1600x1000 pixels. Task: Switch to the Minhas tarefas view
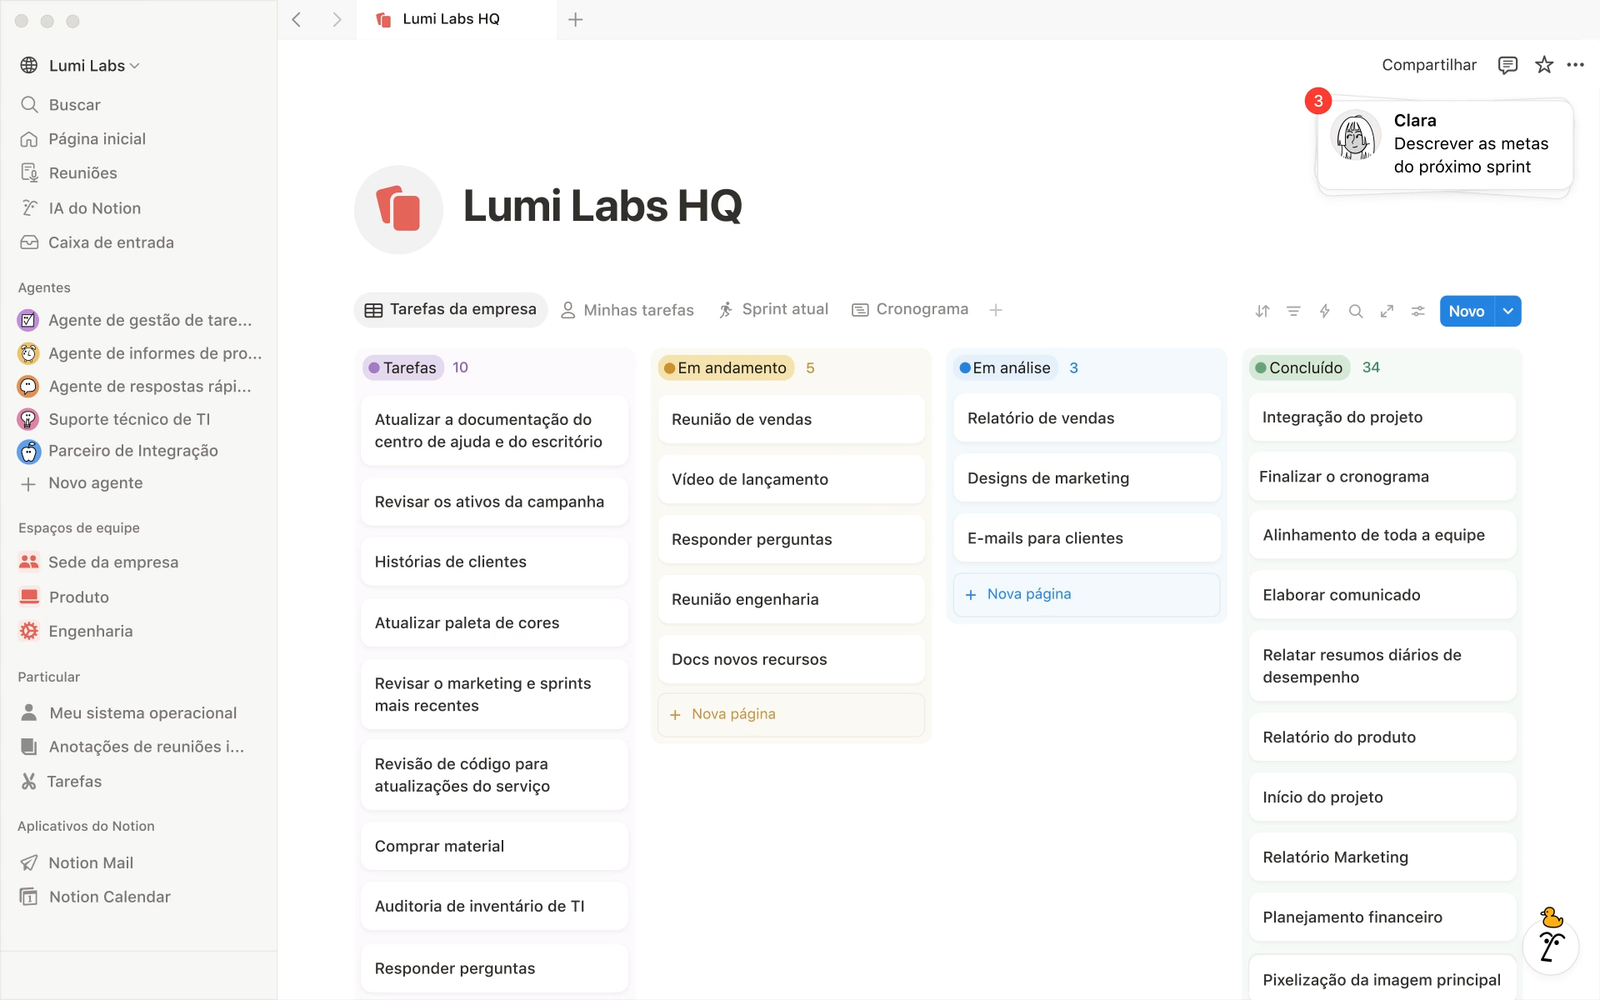click(627, 310)
